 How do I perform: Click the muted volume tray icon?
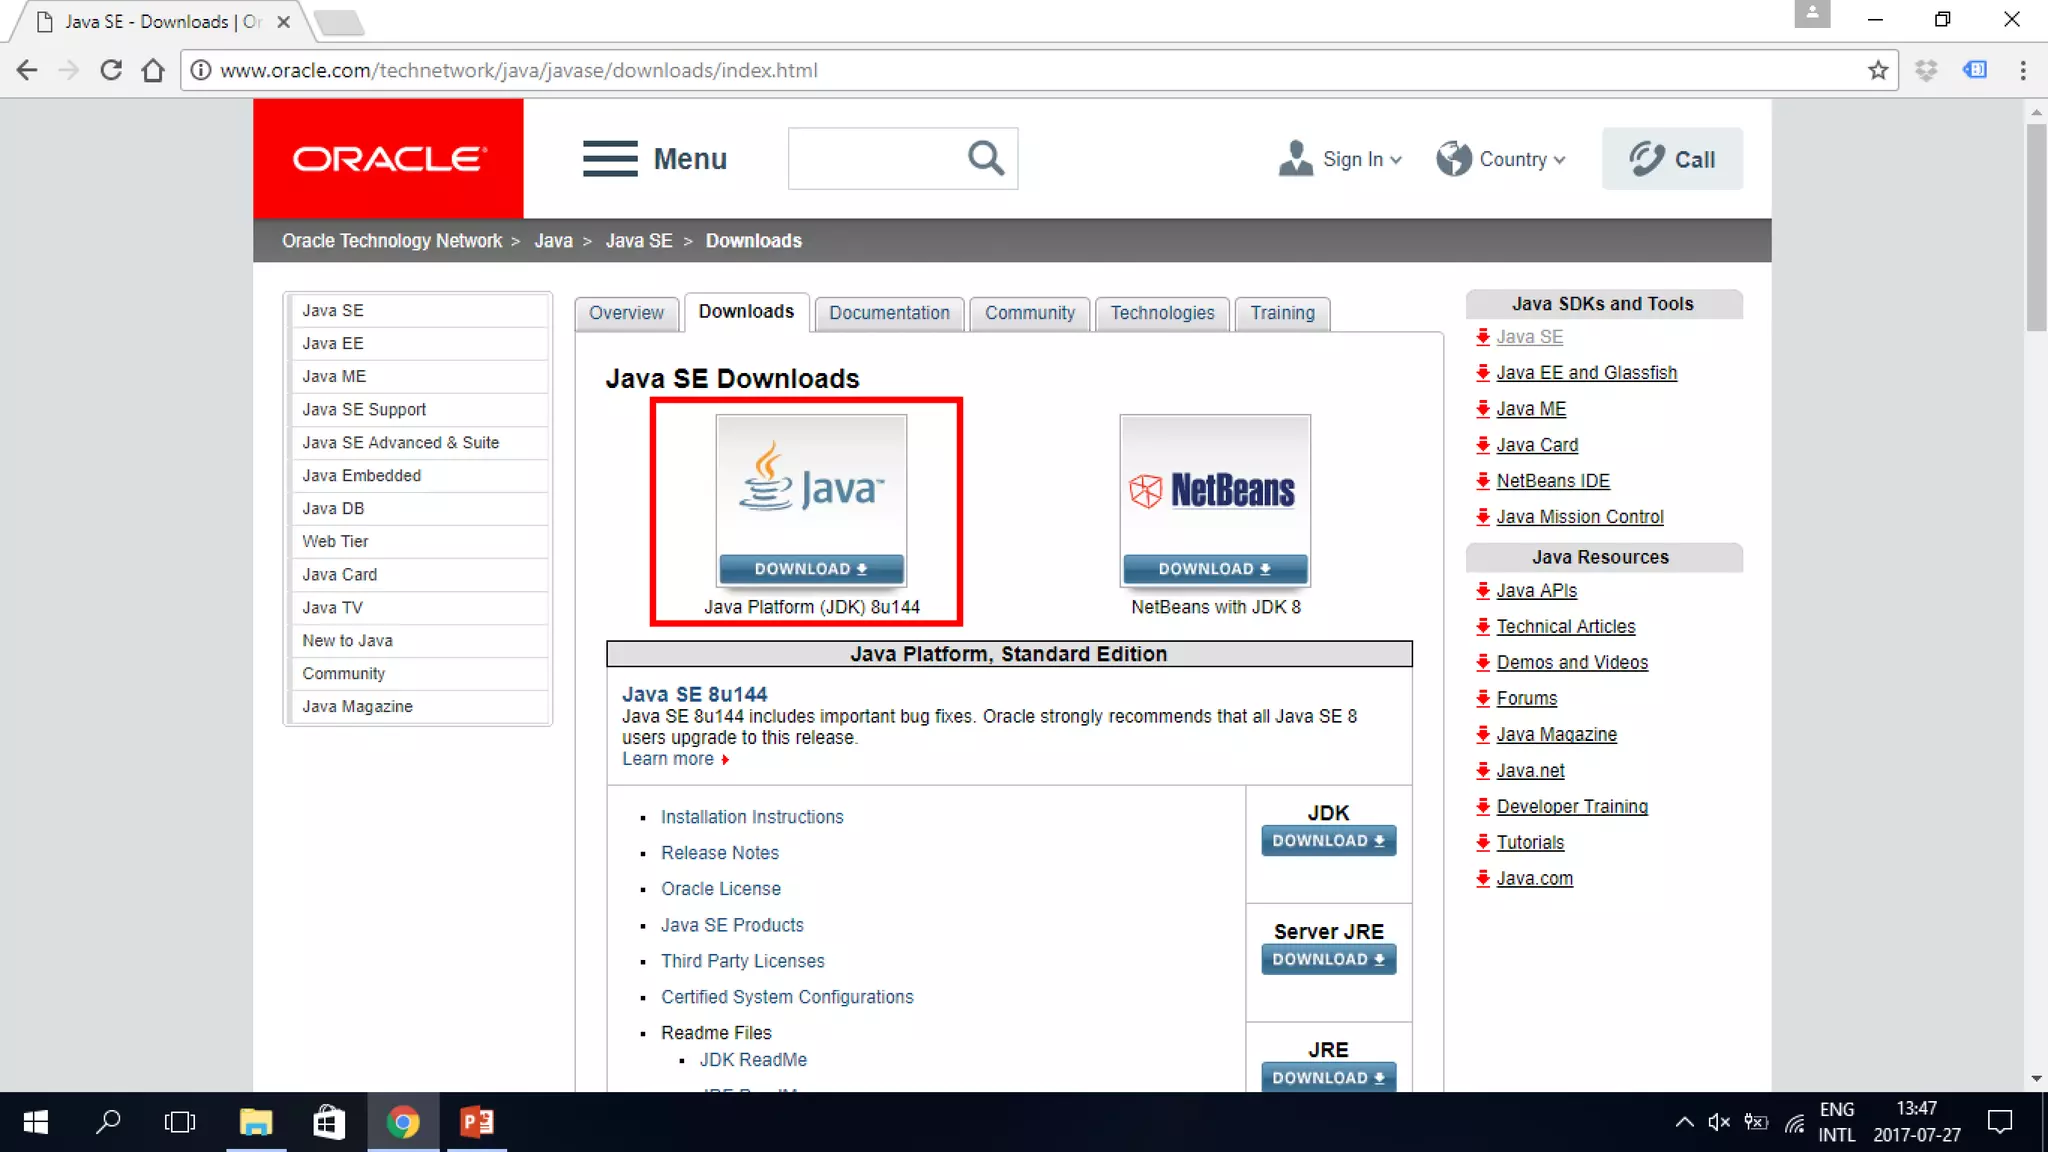[x=1719, y=1122]
